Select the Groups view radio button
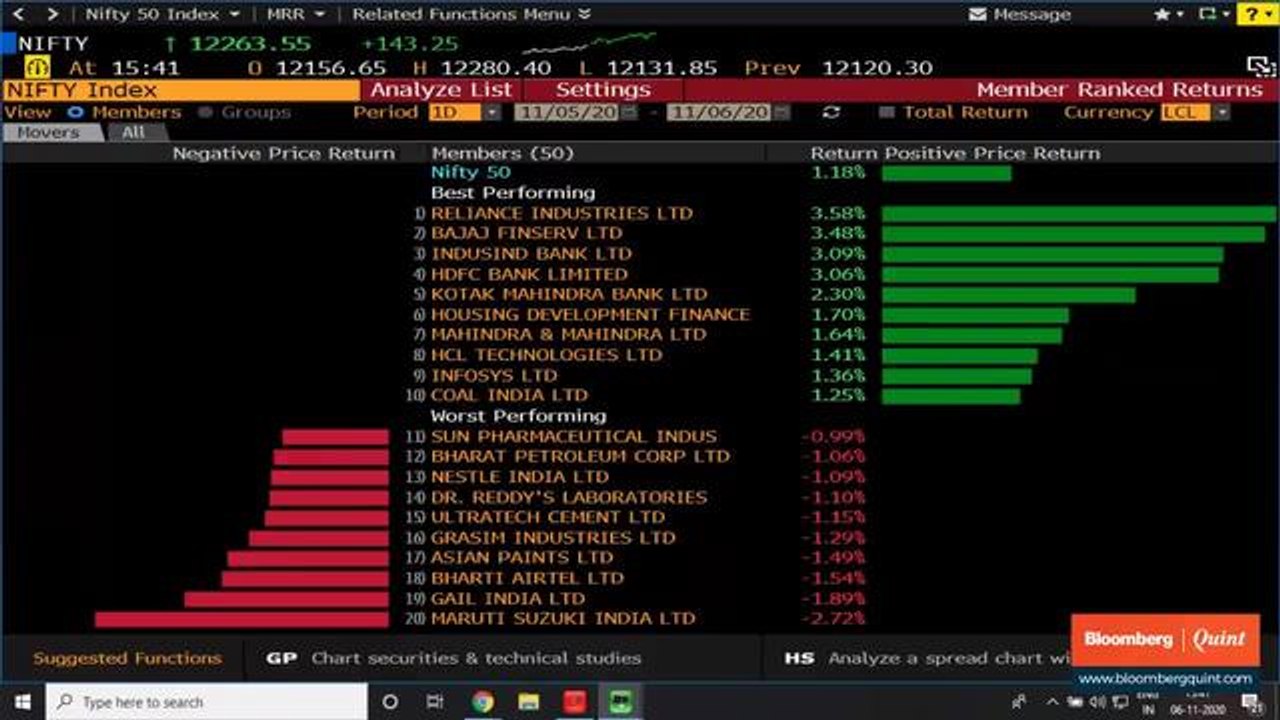The height and width of the screenshot is (720, 1280). tap(205, 112)
